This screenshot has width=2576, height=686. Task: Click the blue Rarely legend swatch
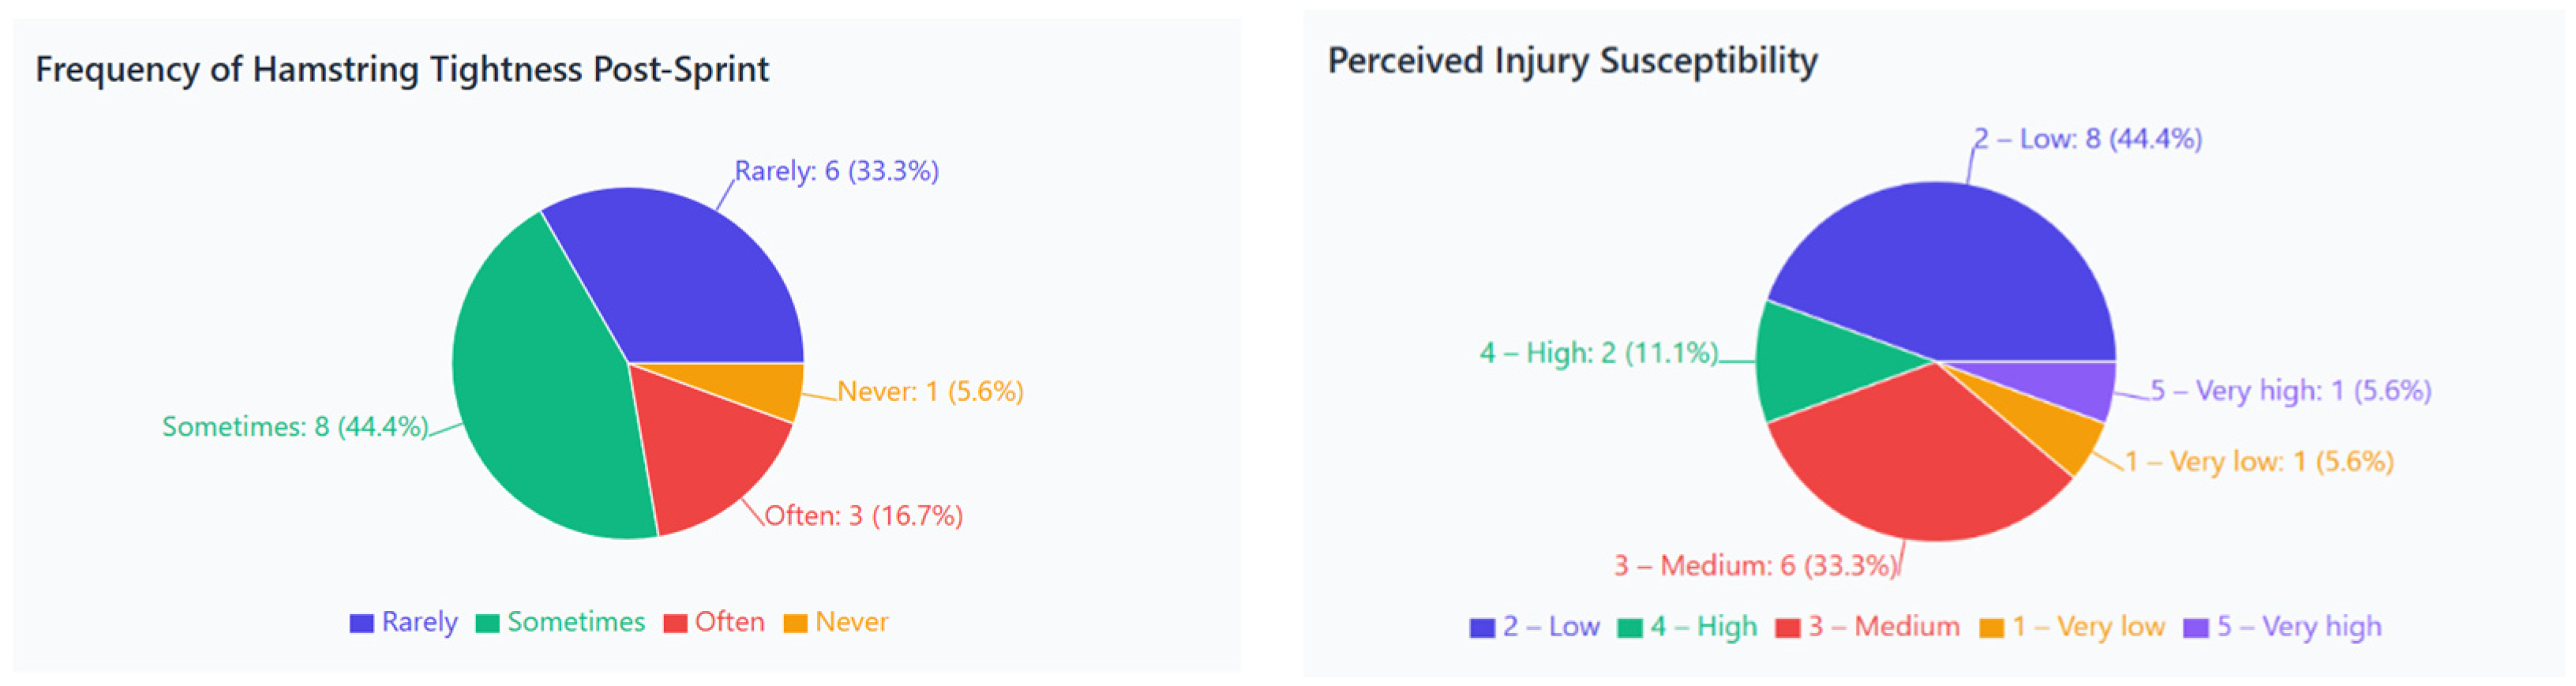pos(361,623)
